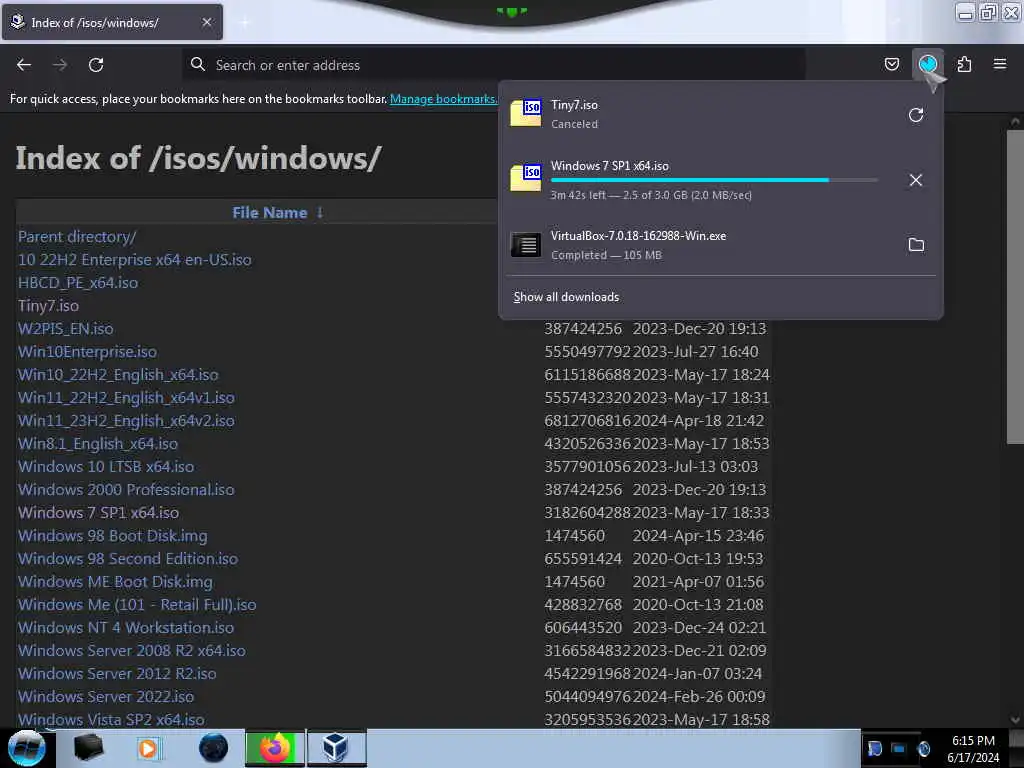This screenshot has height=768, width=1024.
Task: Click the Tiny7.iso file icon in downloads
Action: click(x=526, y=114)
